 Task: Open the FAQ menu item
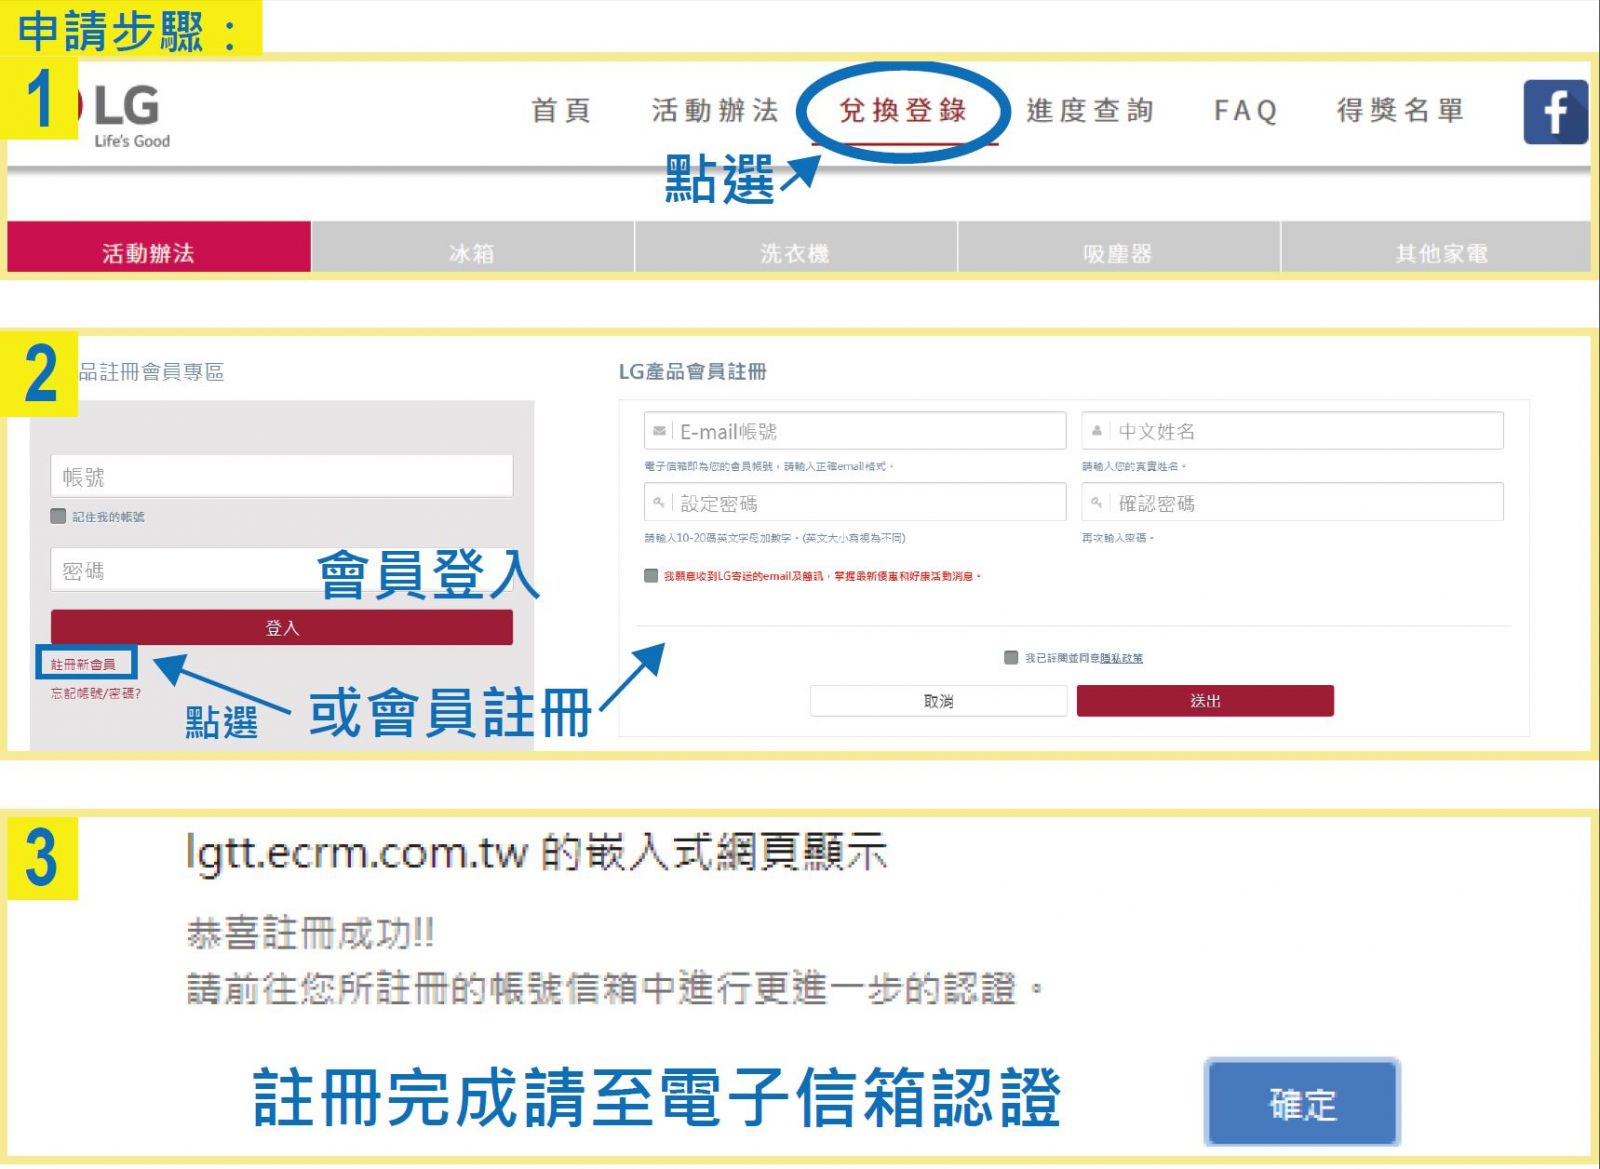1245,110
